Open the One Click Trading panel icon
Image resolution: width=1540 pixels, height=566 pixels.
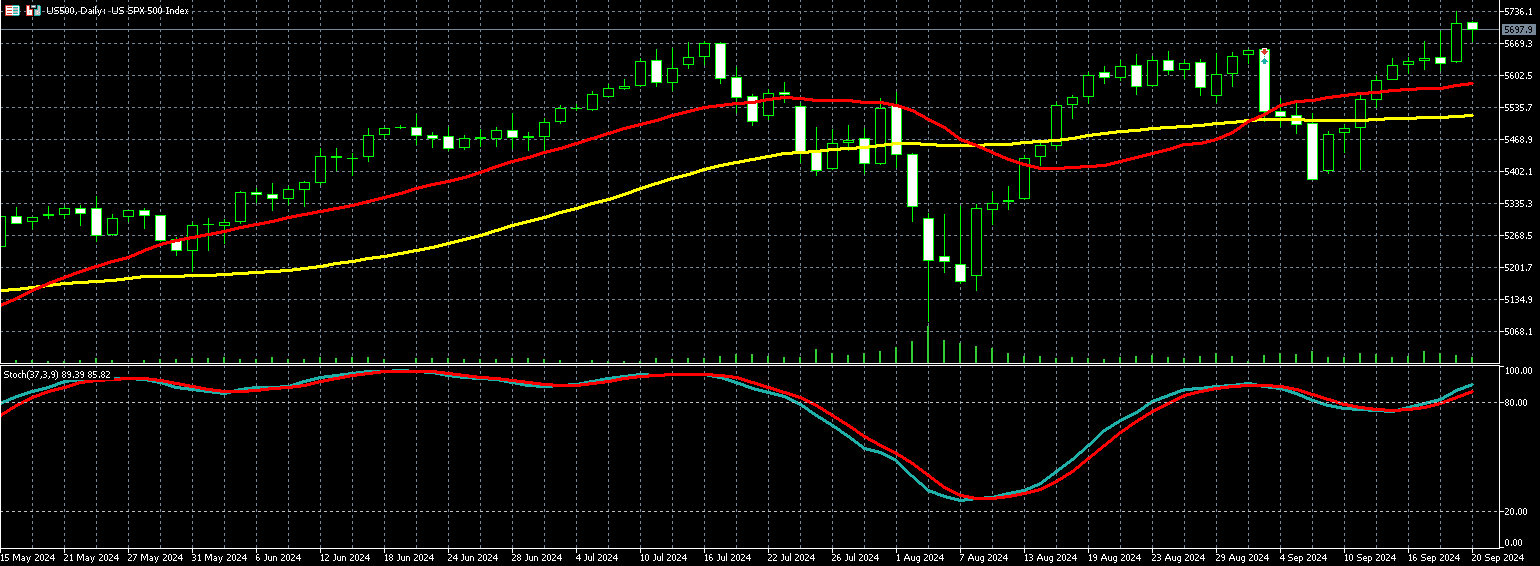tap(12, 10)
